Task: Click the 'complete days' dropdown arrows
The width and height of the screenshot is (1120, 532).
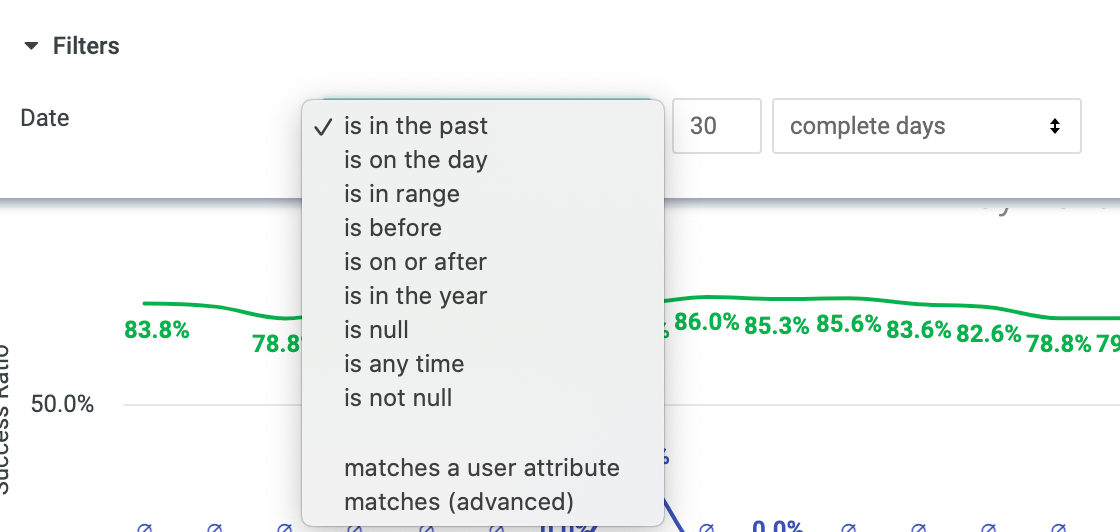Action: point(1054,126)
